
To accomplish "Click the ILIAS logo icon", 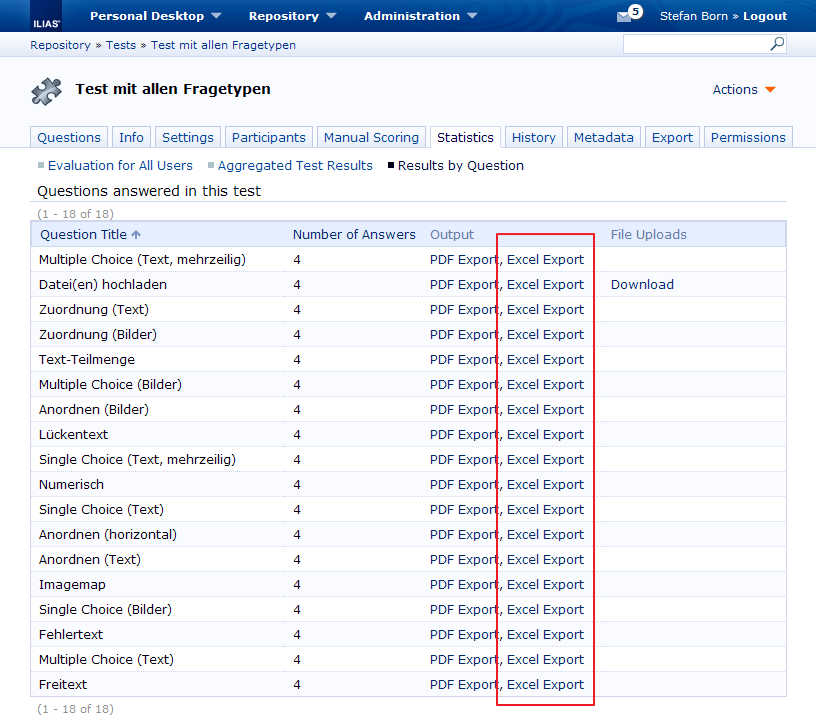I will pos(47,17).
